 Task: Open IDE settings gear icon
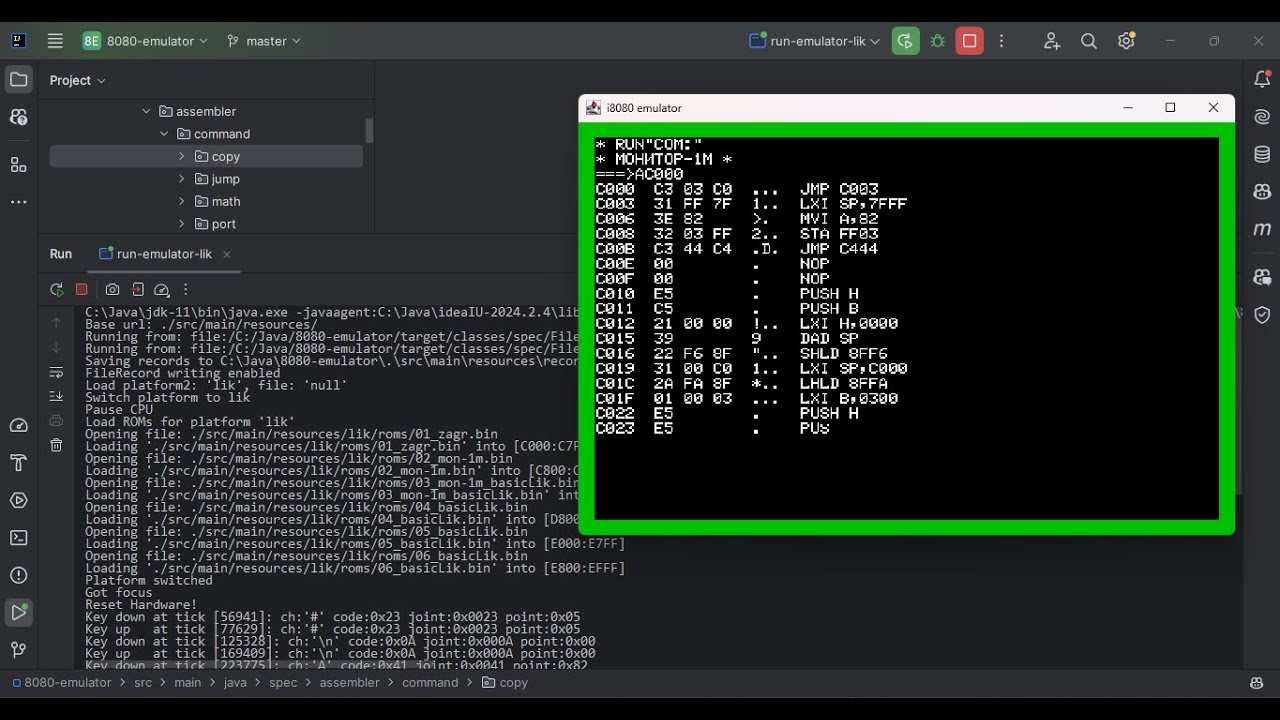pos(1127,41)
